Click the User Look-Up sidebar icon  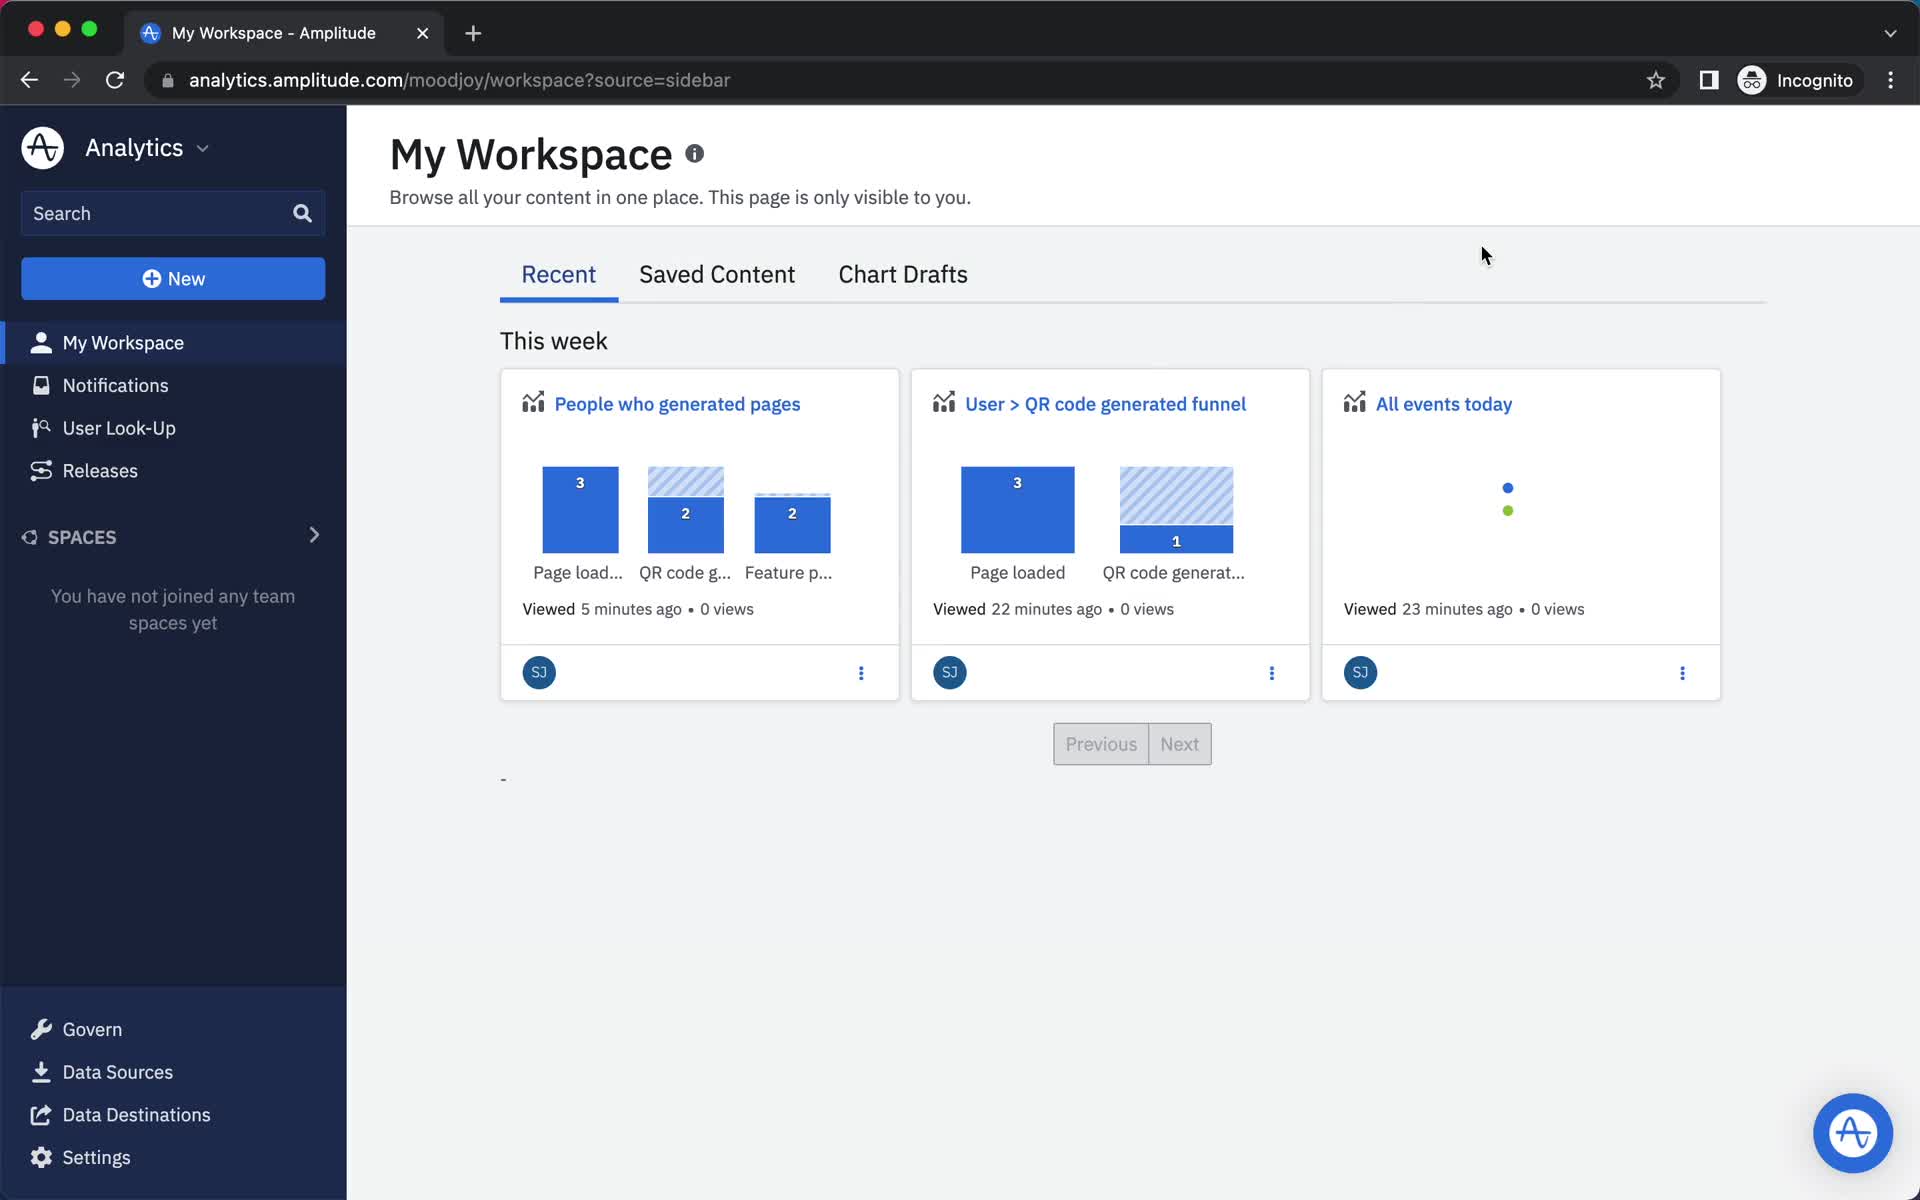coord(41,427)
